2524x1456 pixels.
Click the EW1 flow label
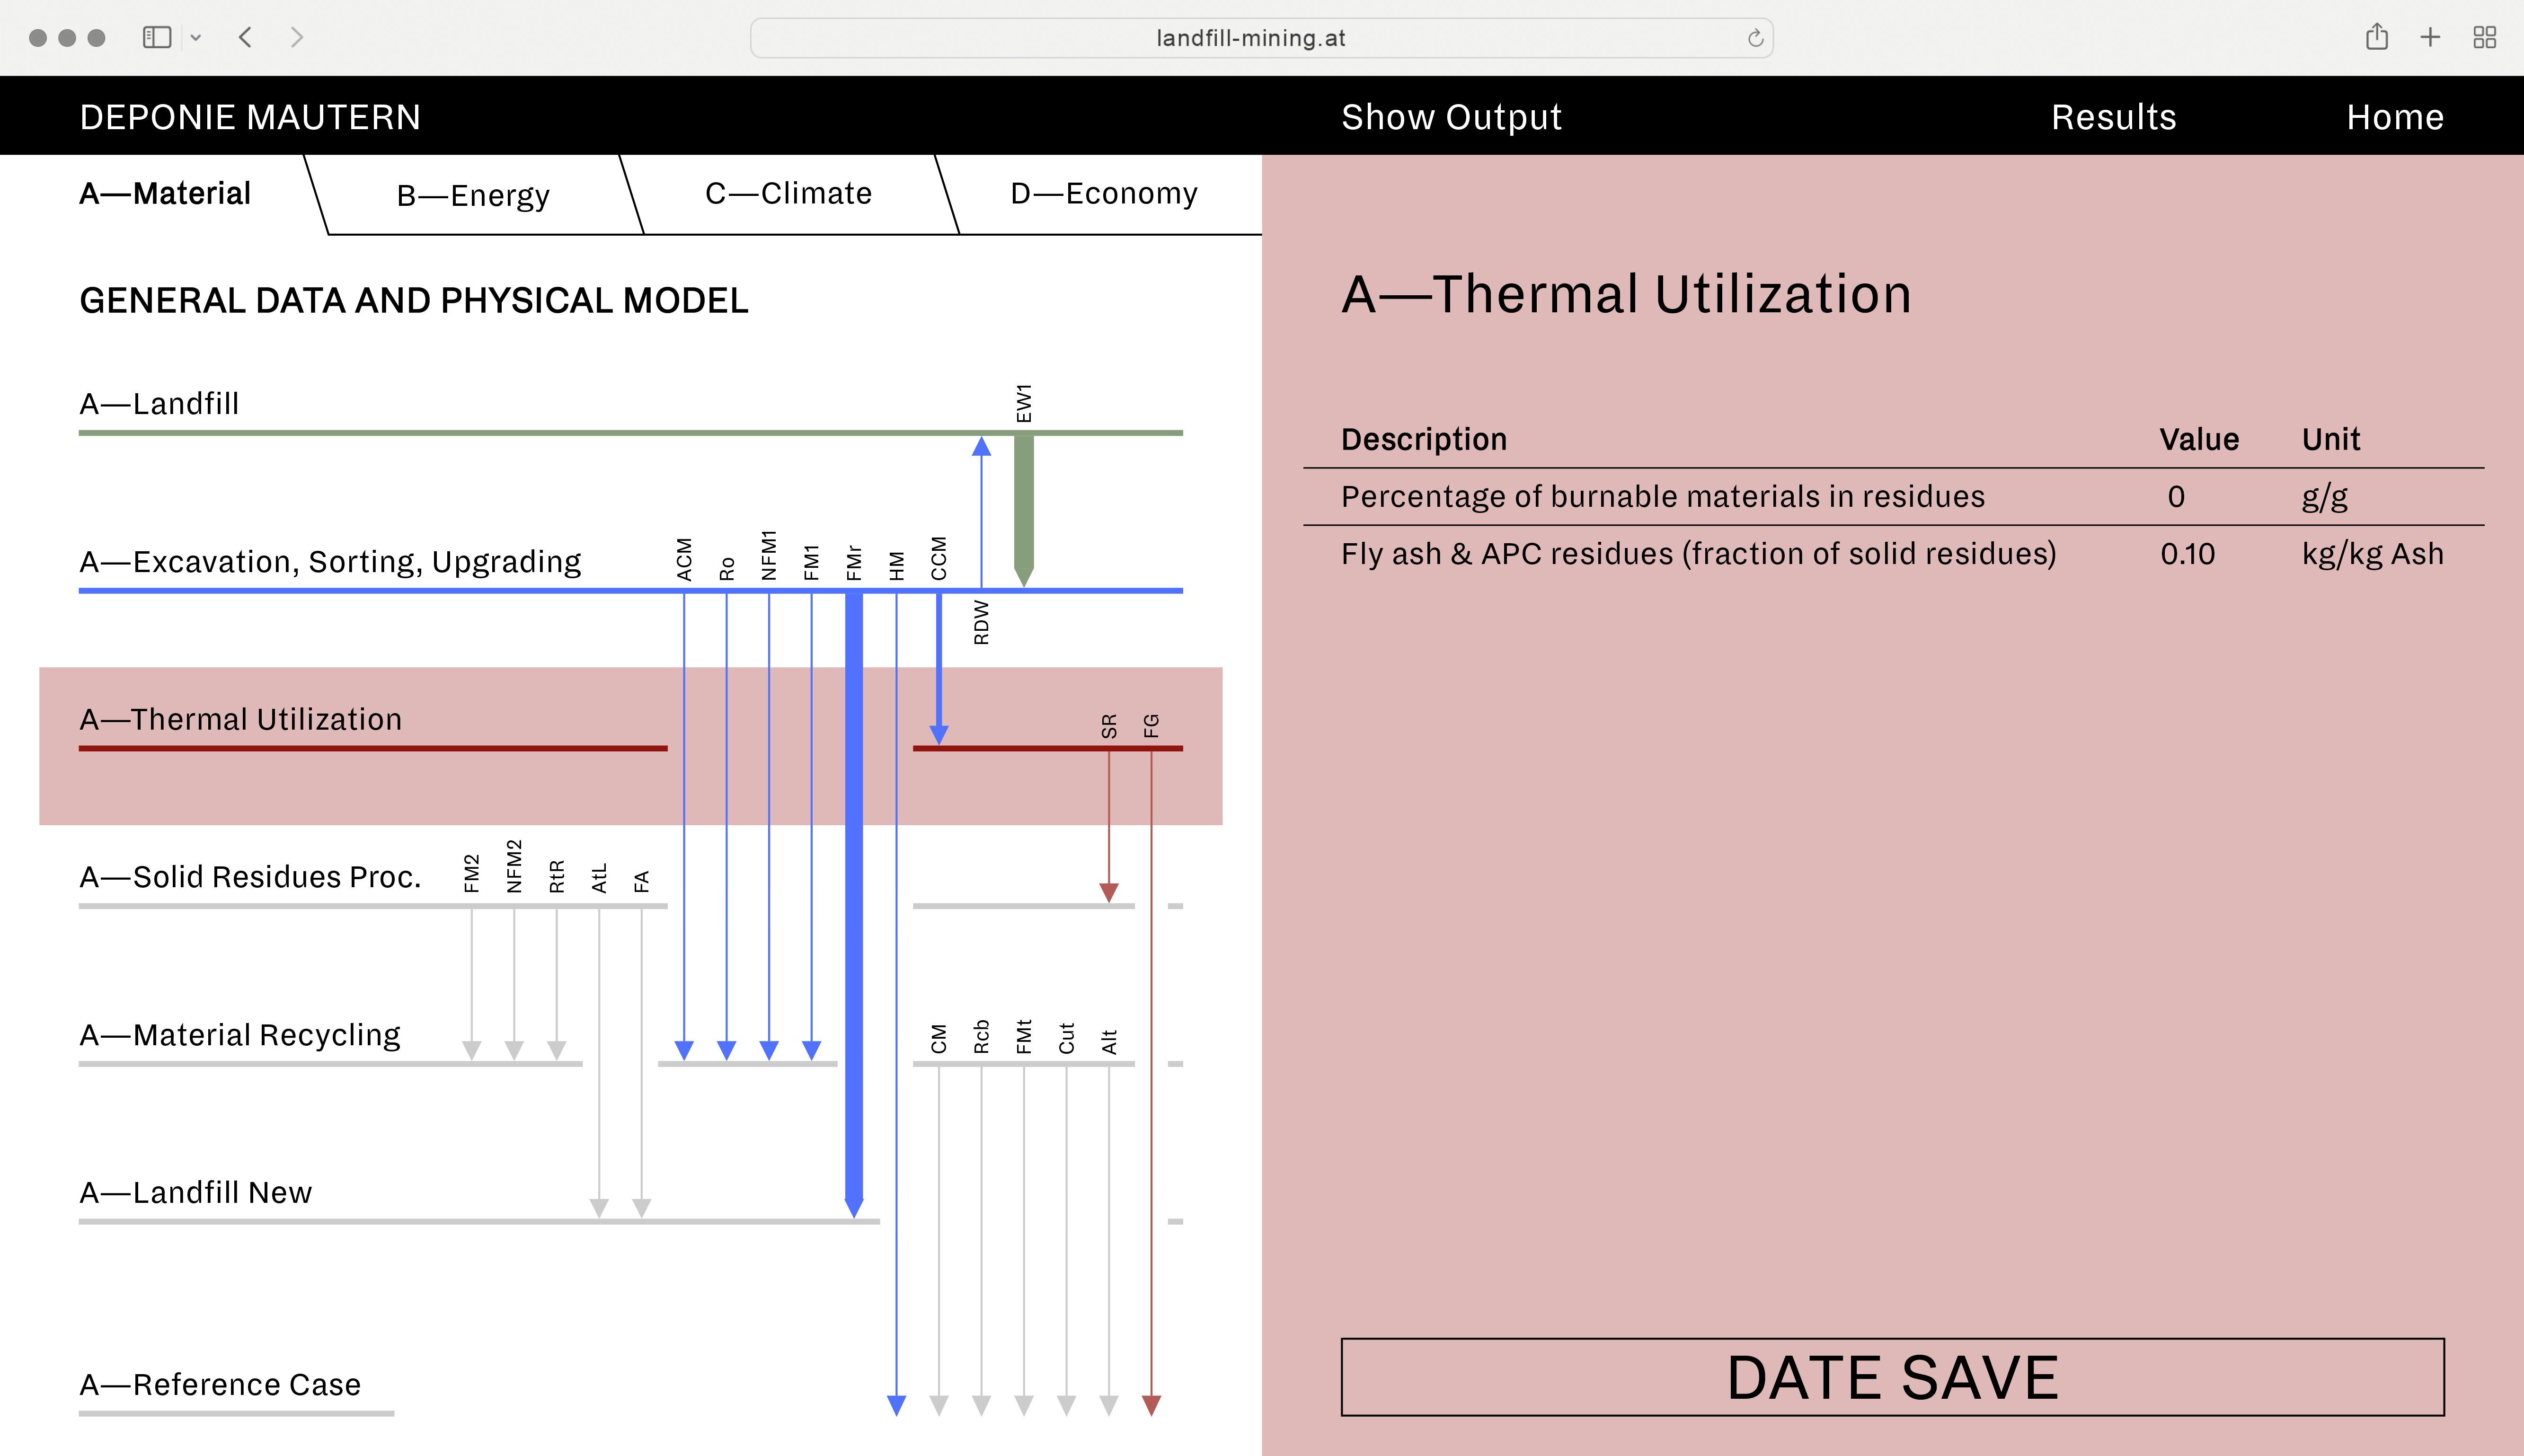point(1024,403)
